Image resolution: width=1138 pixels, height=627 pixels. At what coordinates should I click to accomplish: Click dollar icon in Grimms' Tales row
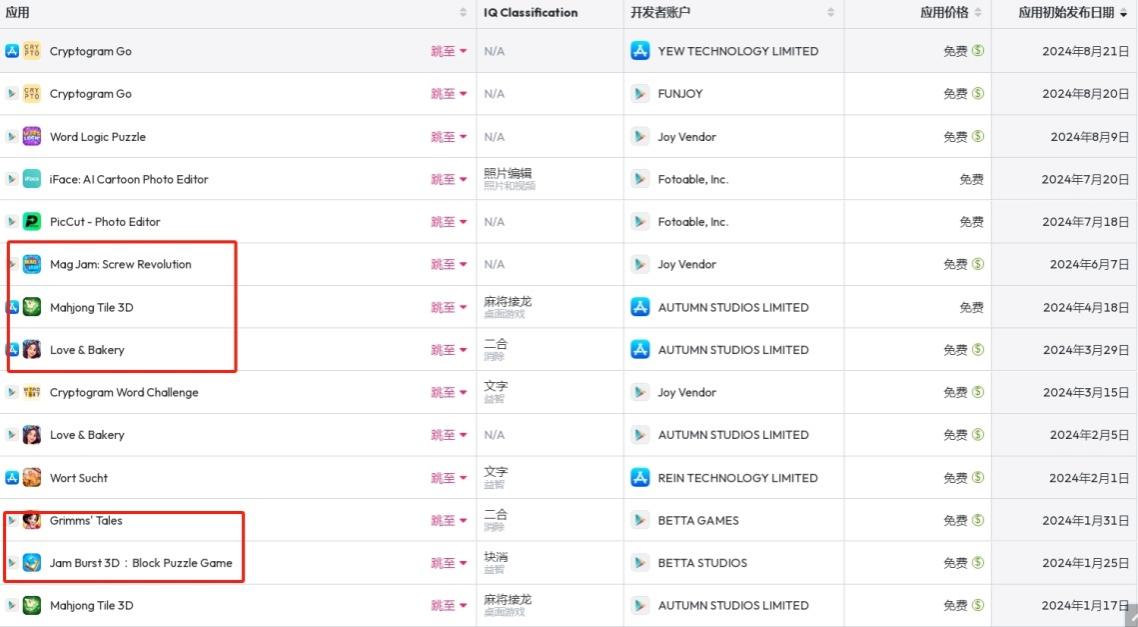978,520
